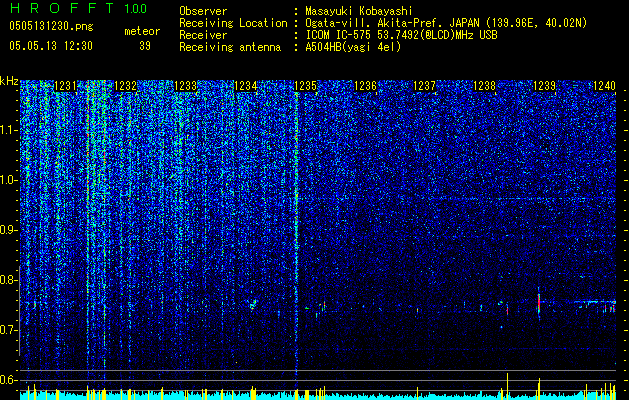Click the 0.6 kHz axis label
Screen dimensions: 629x400
coord(9,380)
